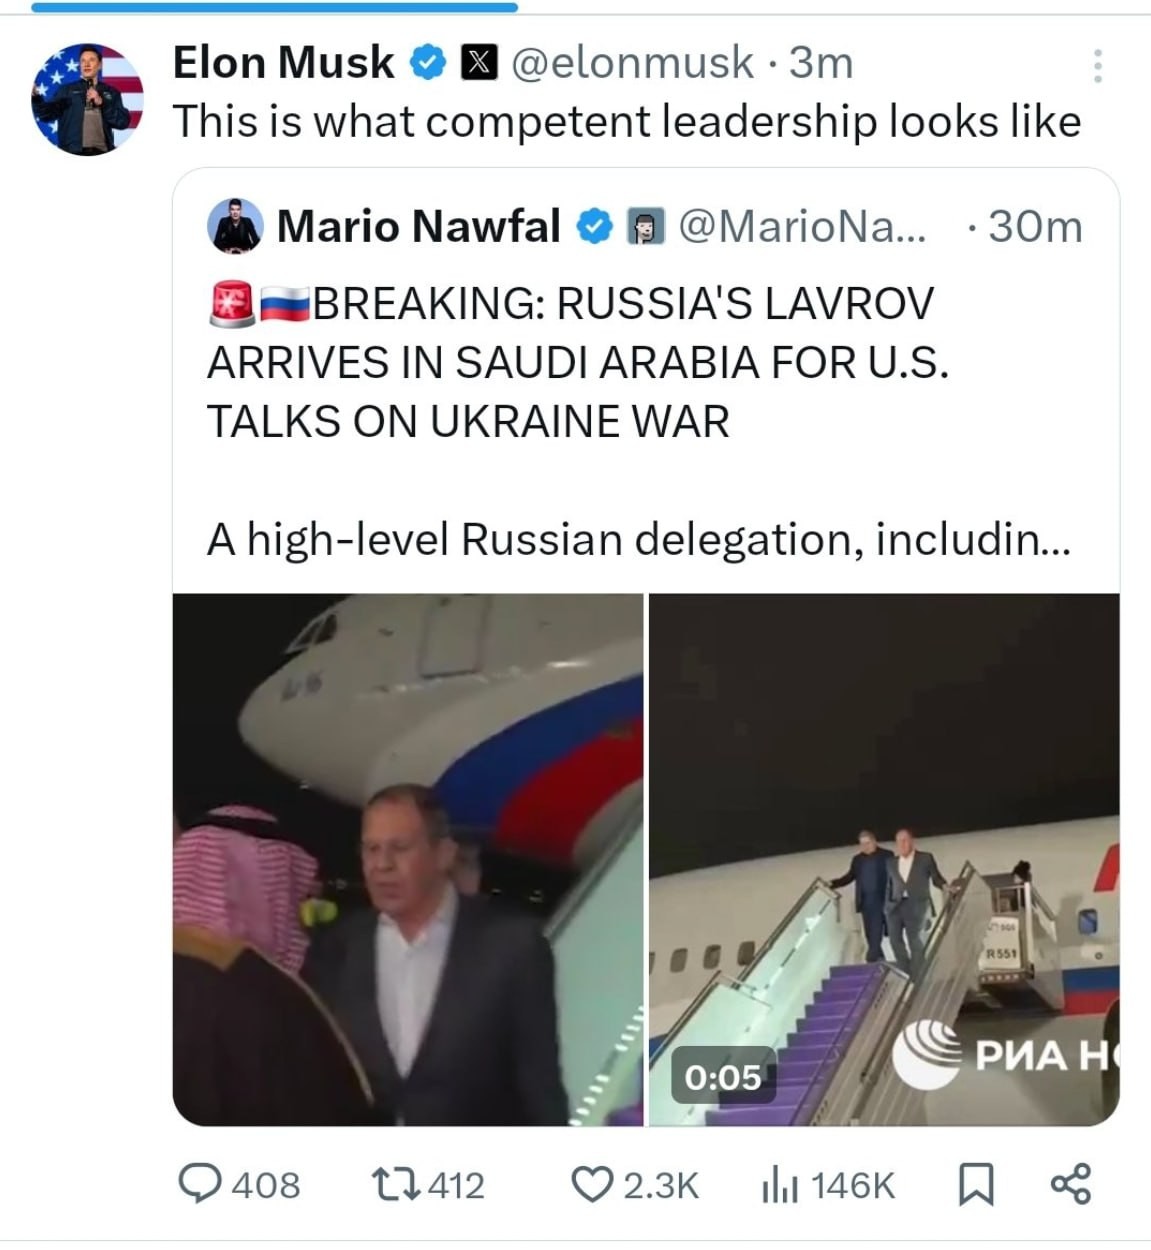Open Mario Nawfal's avatar
1151x1250 pixels.
(235, 226)
